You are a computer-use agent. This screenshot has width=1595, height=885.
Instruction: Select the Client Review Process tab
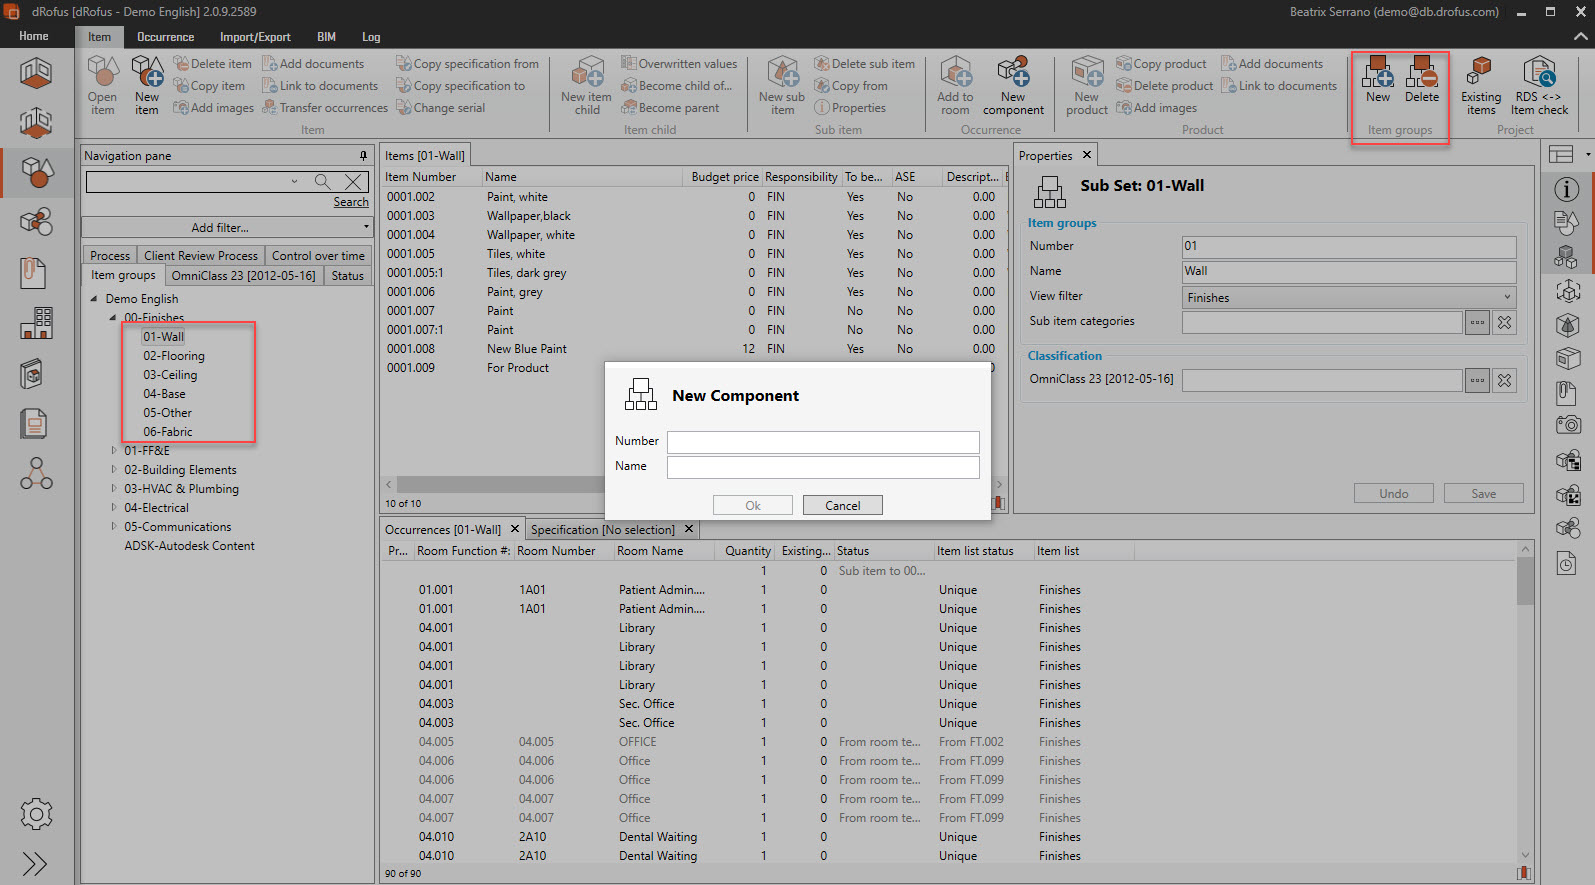click(x=200, y=256)
